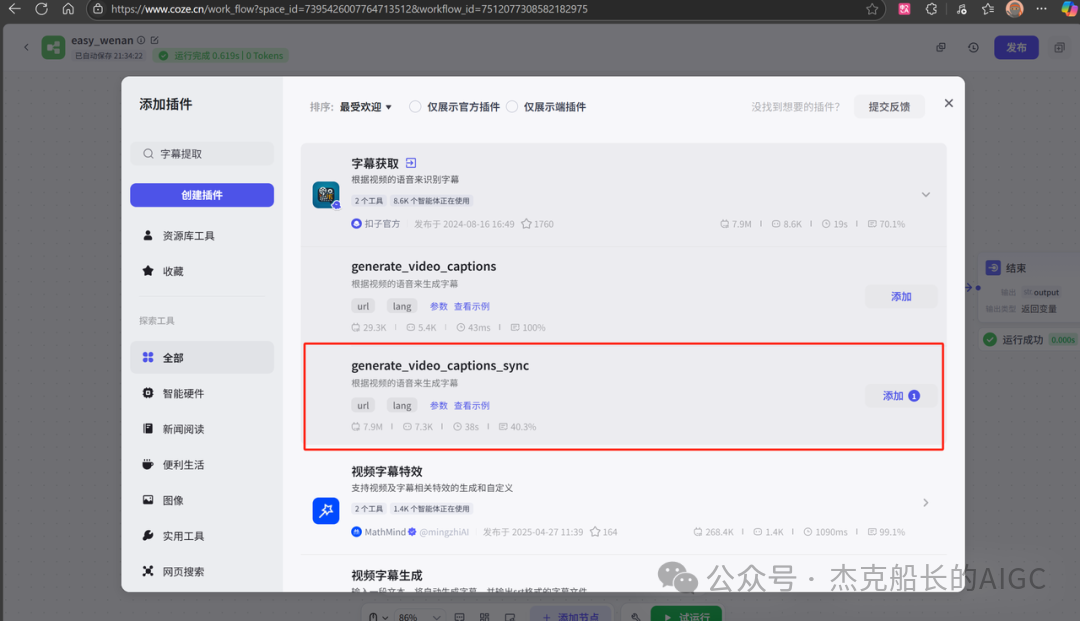Image resolution: width=1080 pixels, height=621 pixels.
Task: Click the 发布 publish button
Action: [1016, 48]
